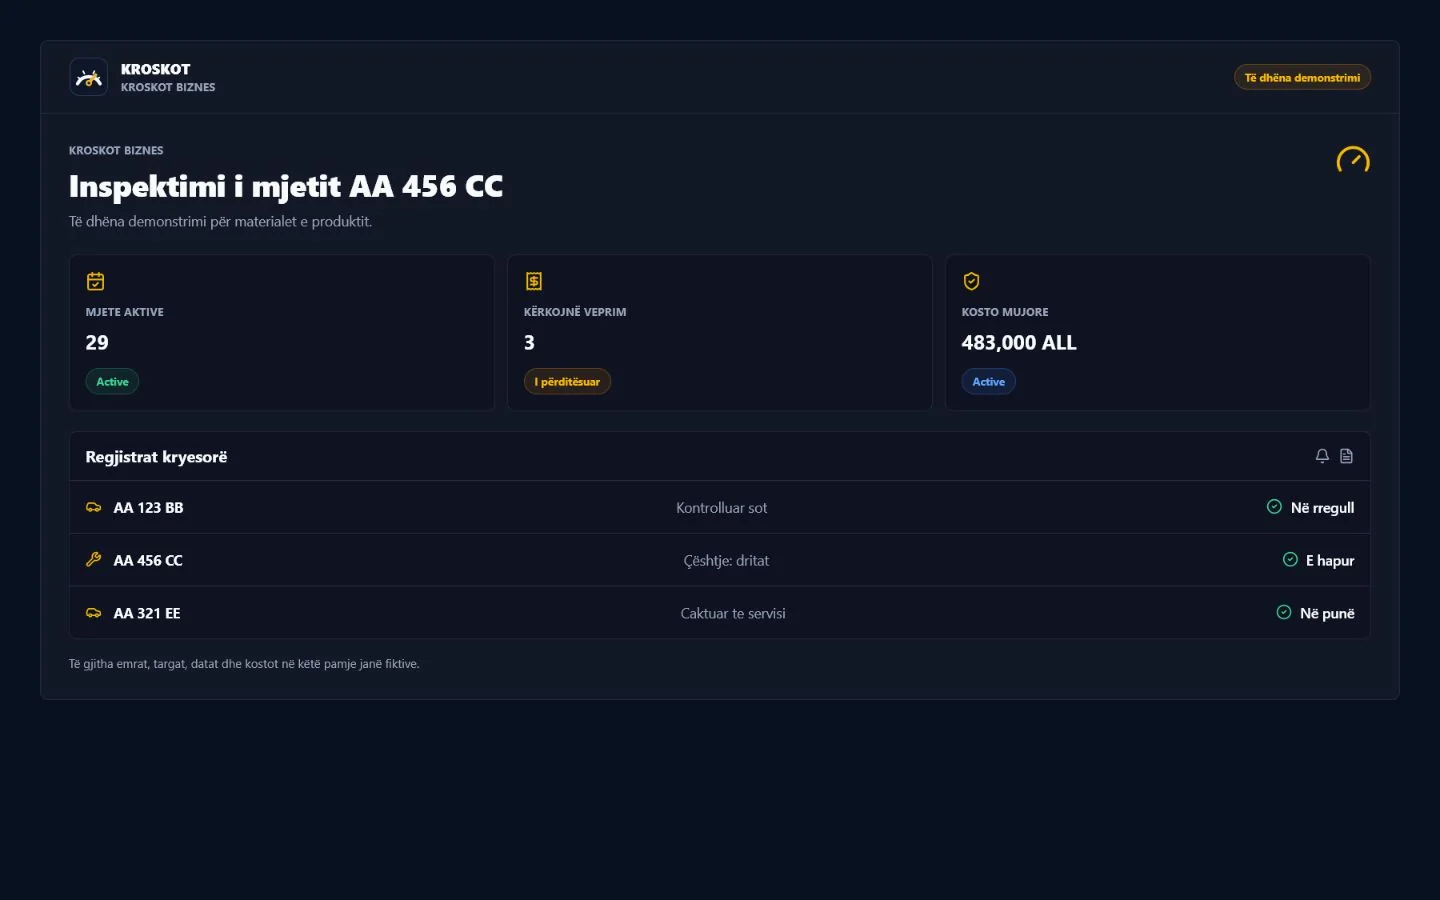Click the fictional data disclaimer footnote

coord(244,664)
